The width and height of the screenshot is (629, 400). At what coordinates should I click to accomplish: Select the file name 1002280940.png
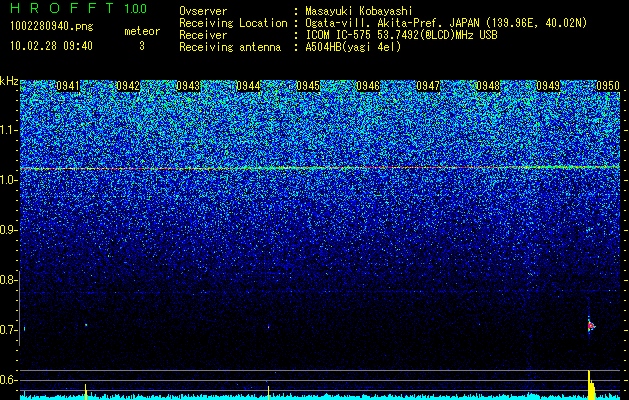(52, 26)
